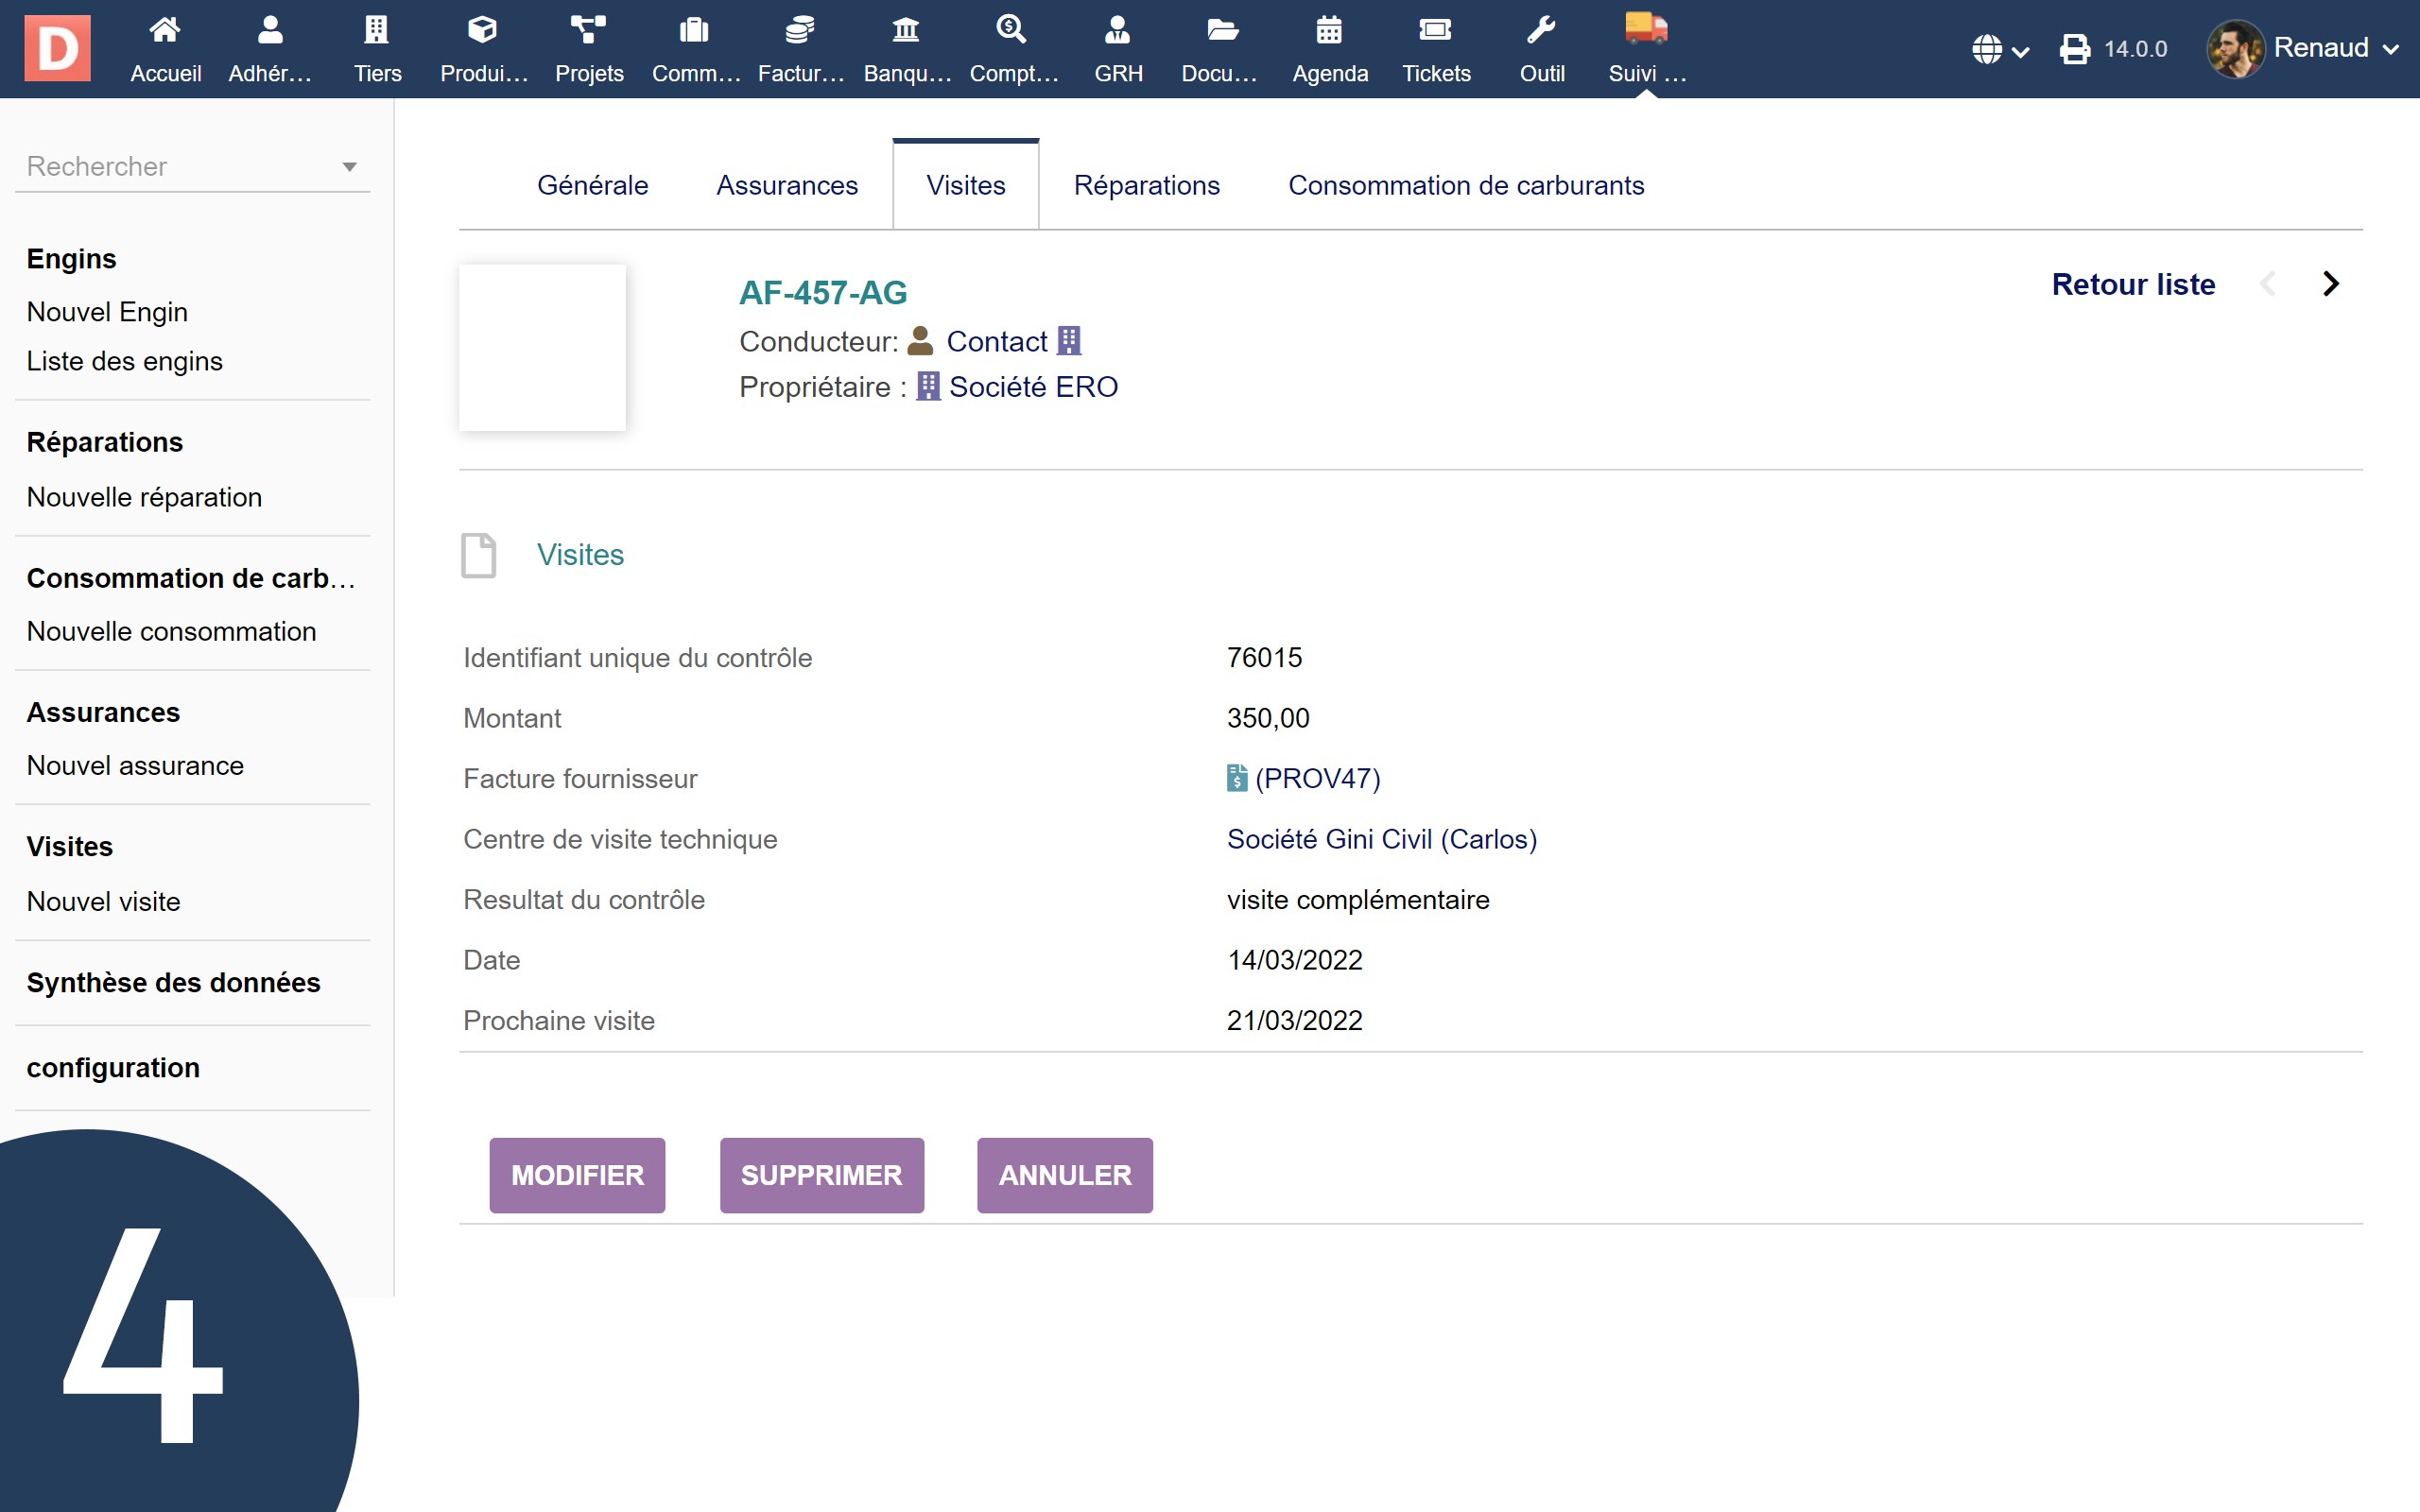Viewport: 2420px width, 1512px height.
Task: Open the Tickets module icon
Action: tap(1435, 30)
